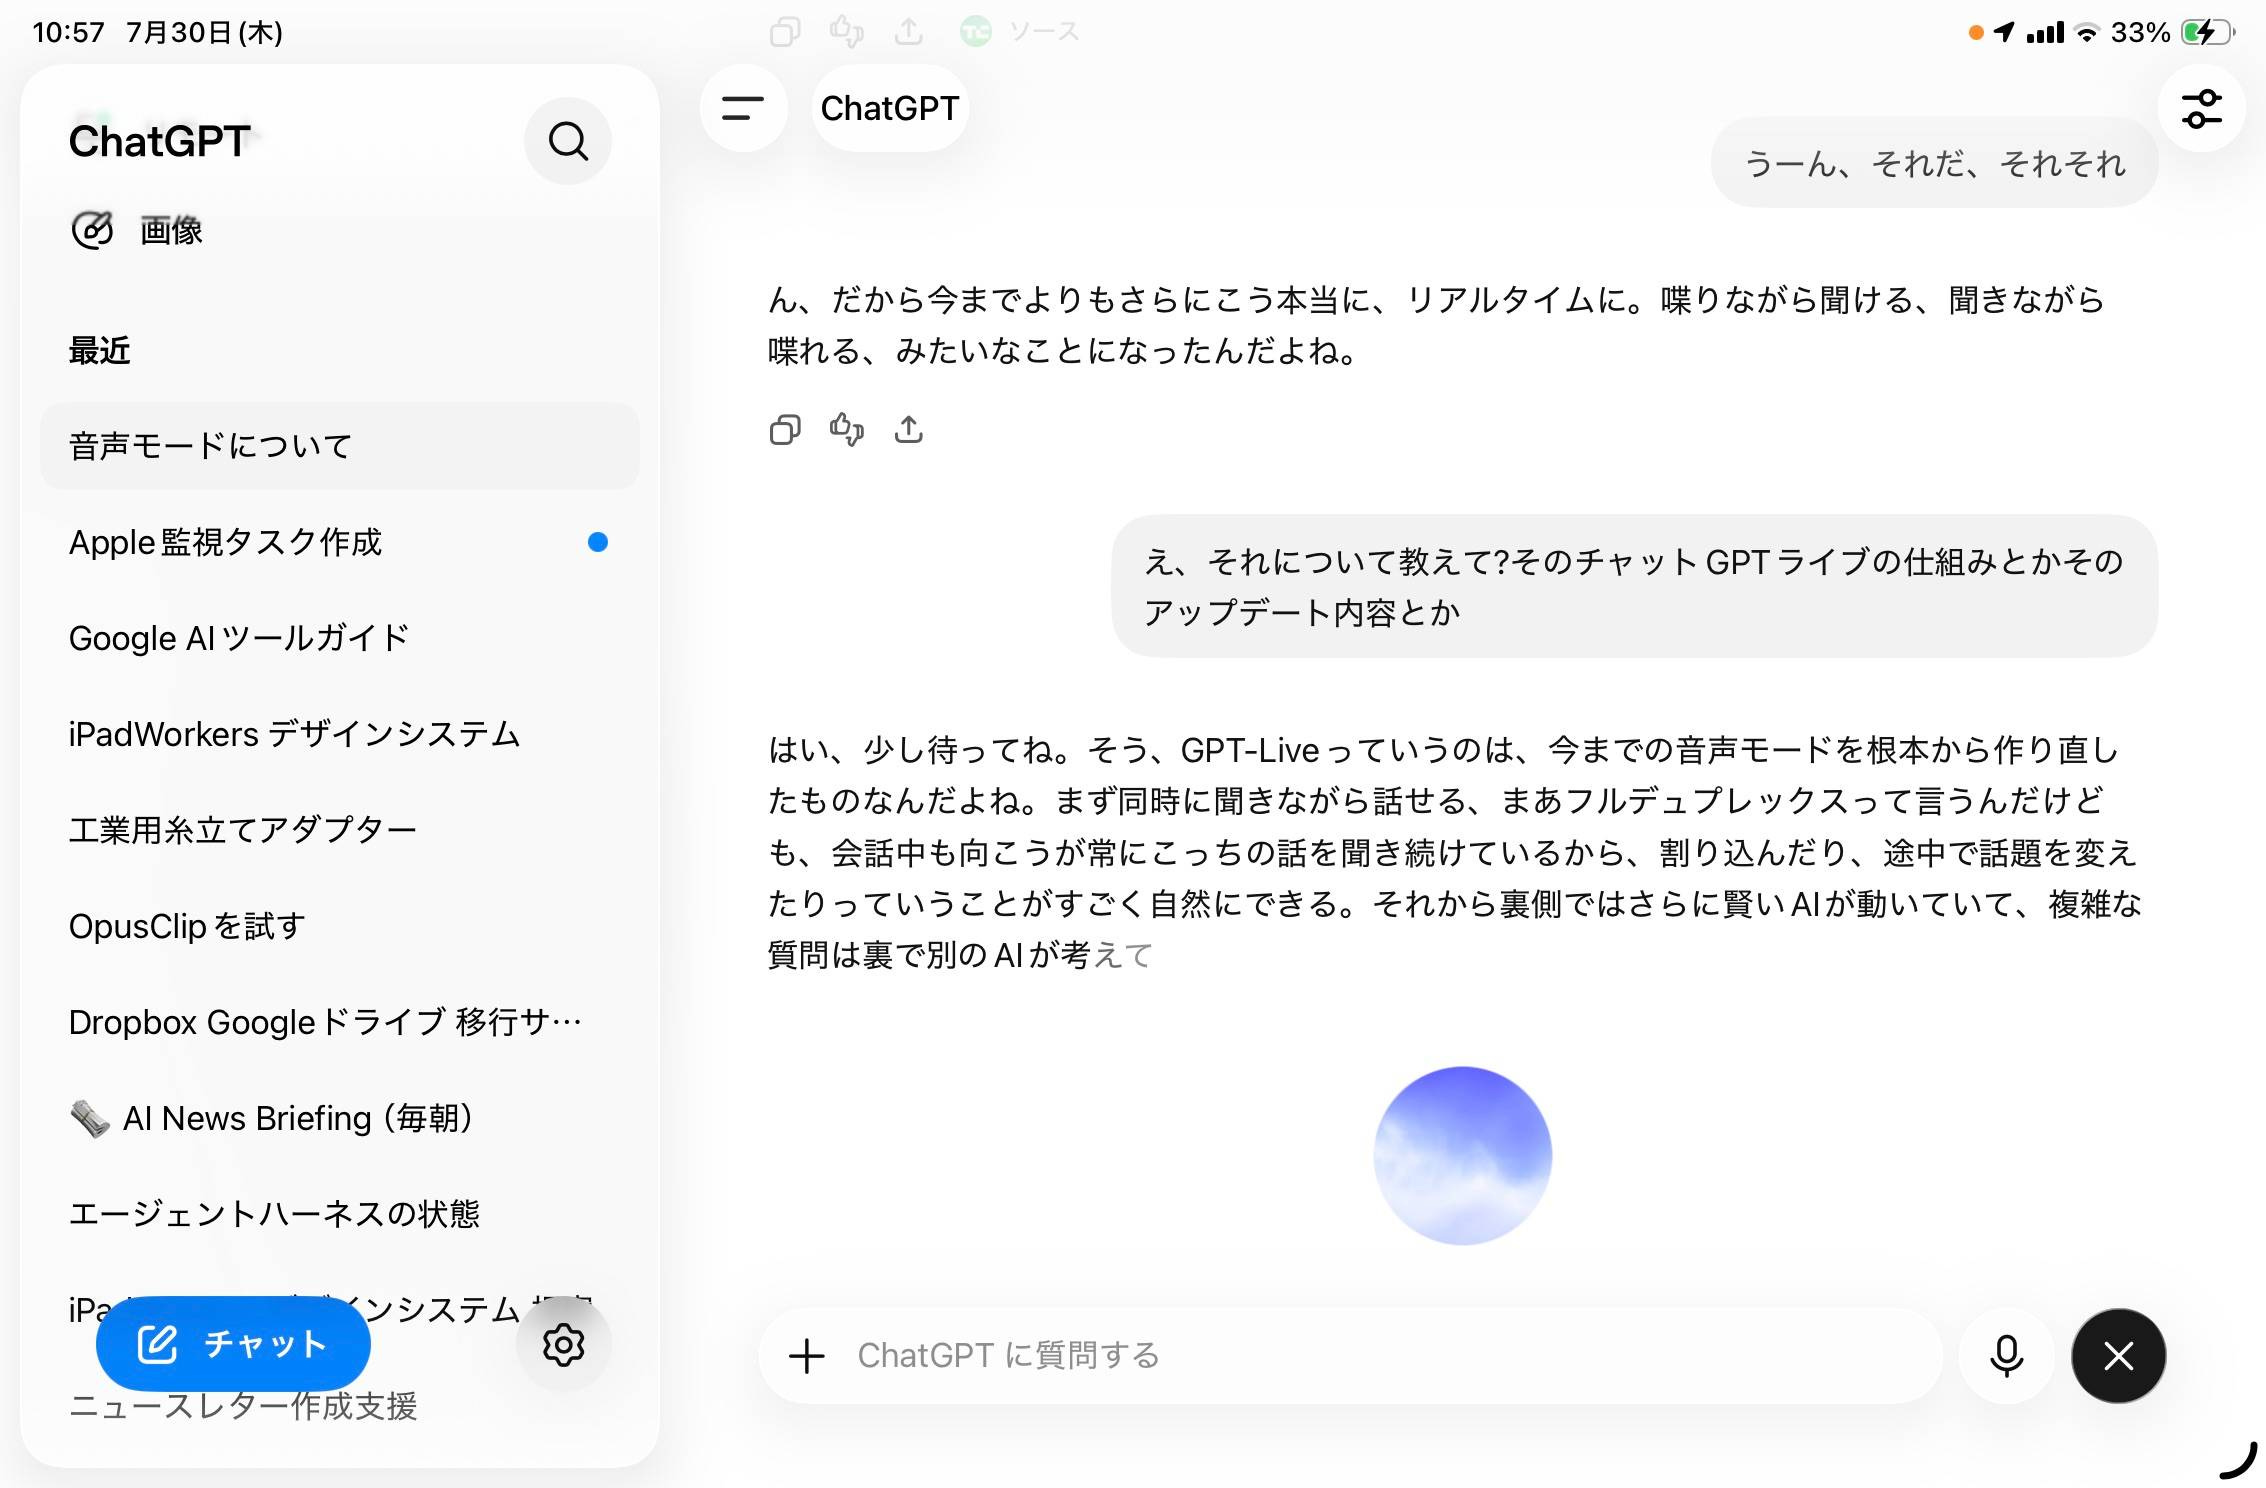Rate the first response with thumbs icon
Image resolution: width=2266 pixels, height=1488 pixels.
847,429
